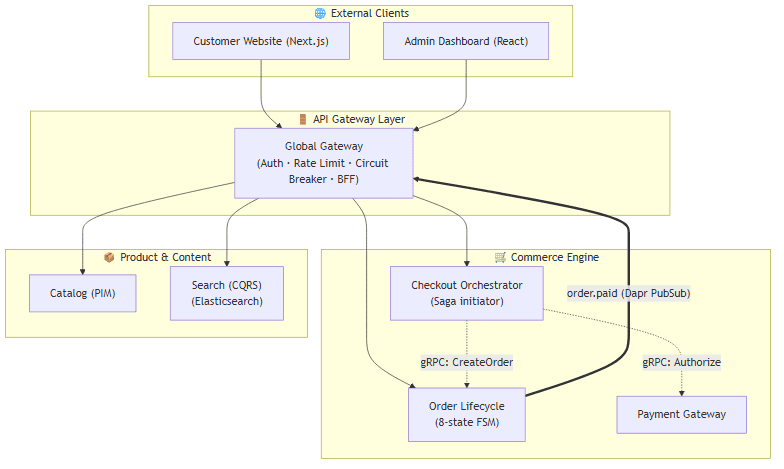Select the Global Gateway node
Image resolution: width=784 pixels, height=469 pixels.
click(324, 163)
